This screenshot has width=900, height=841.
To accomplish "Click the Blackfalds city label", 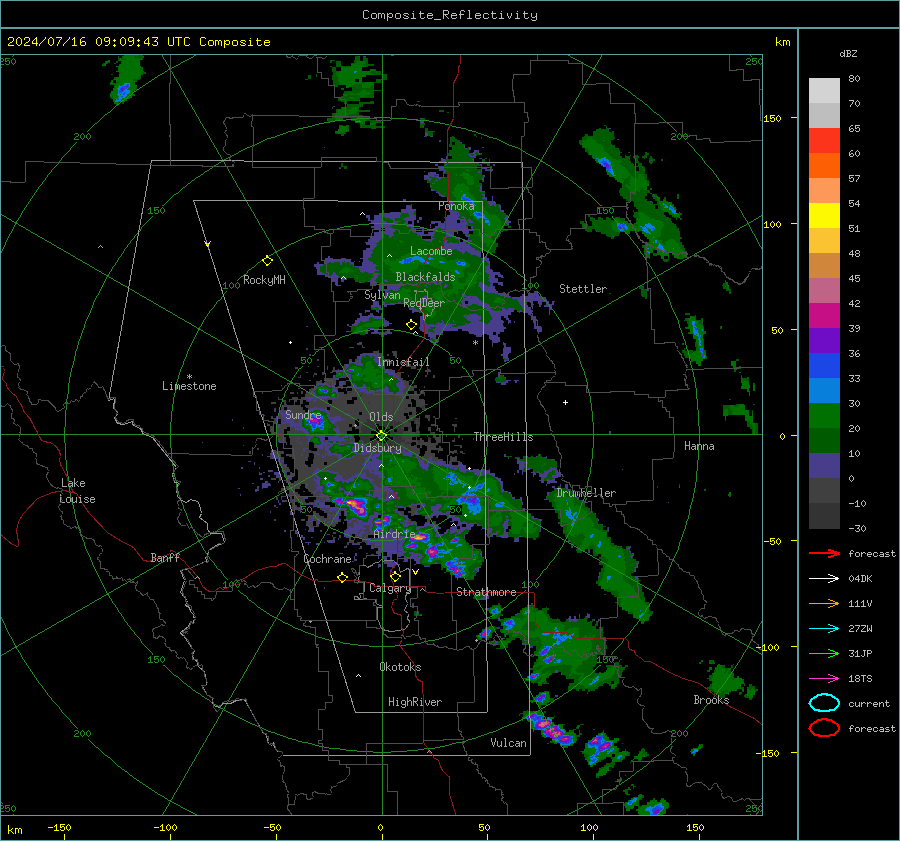I will tap(425, 277).
